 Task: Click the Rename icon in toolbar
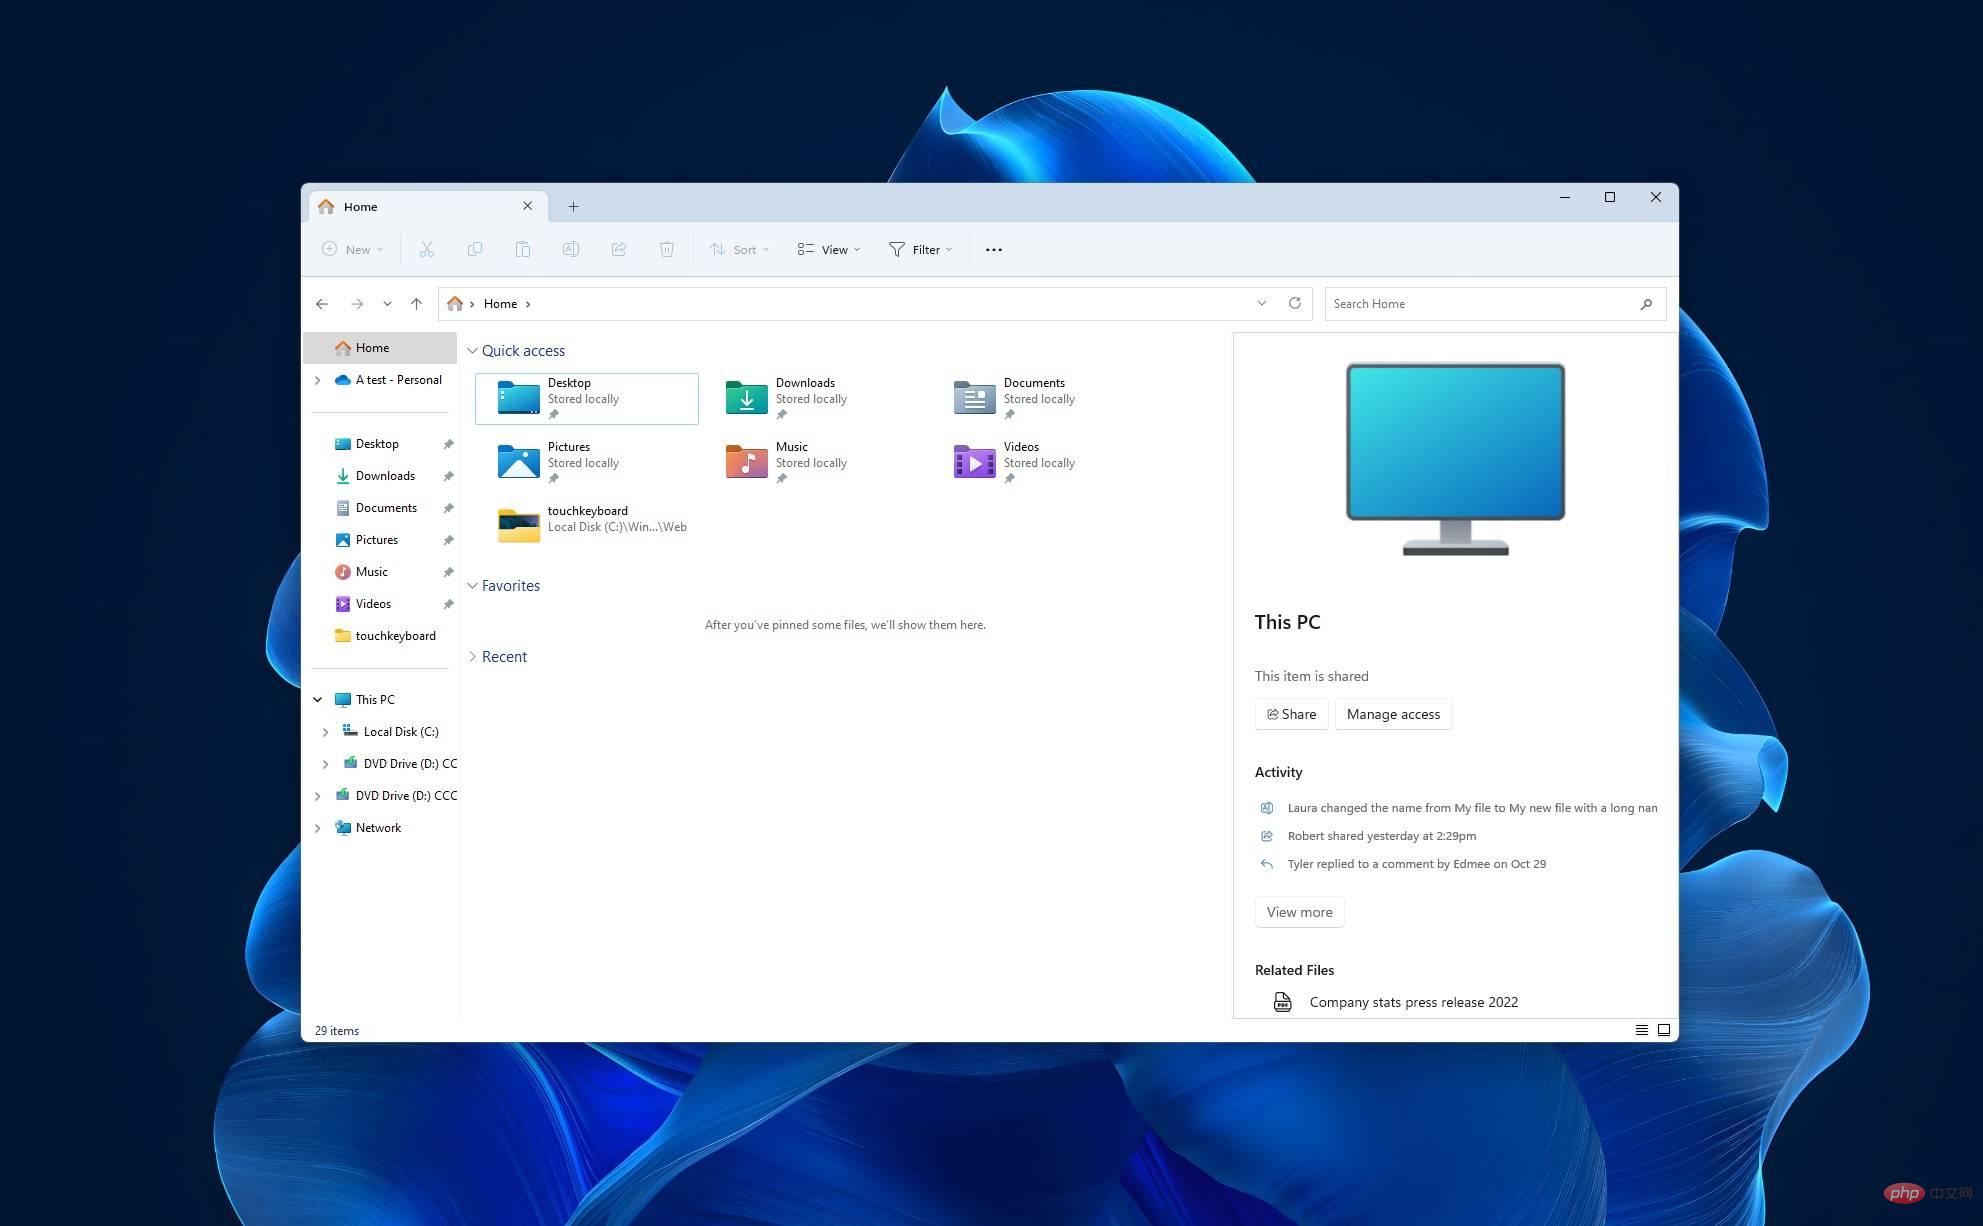pos(571,249)
